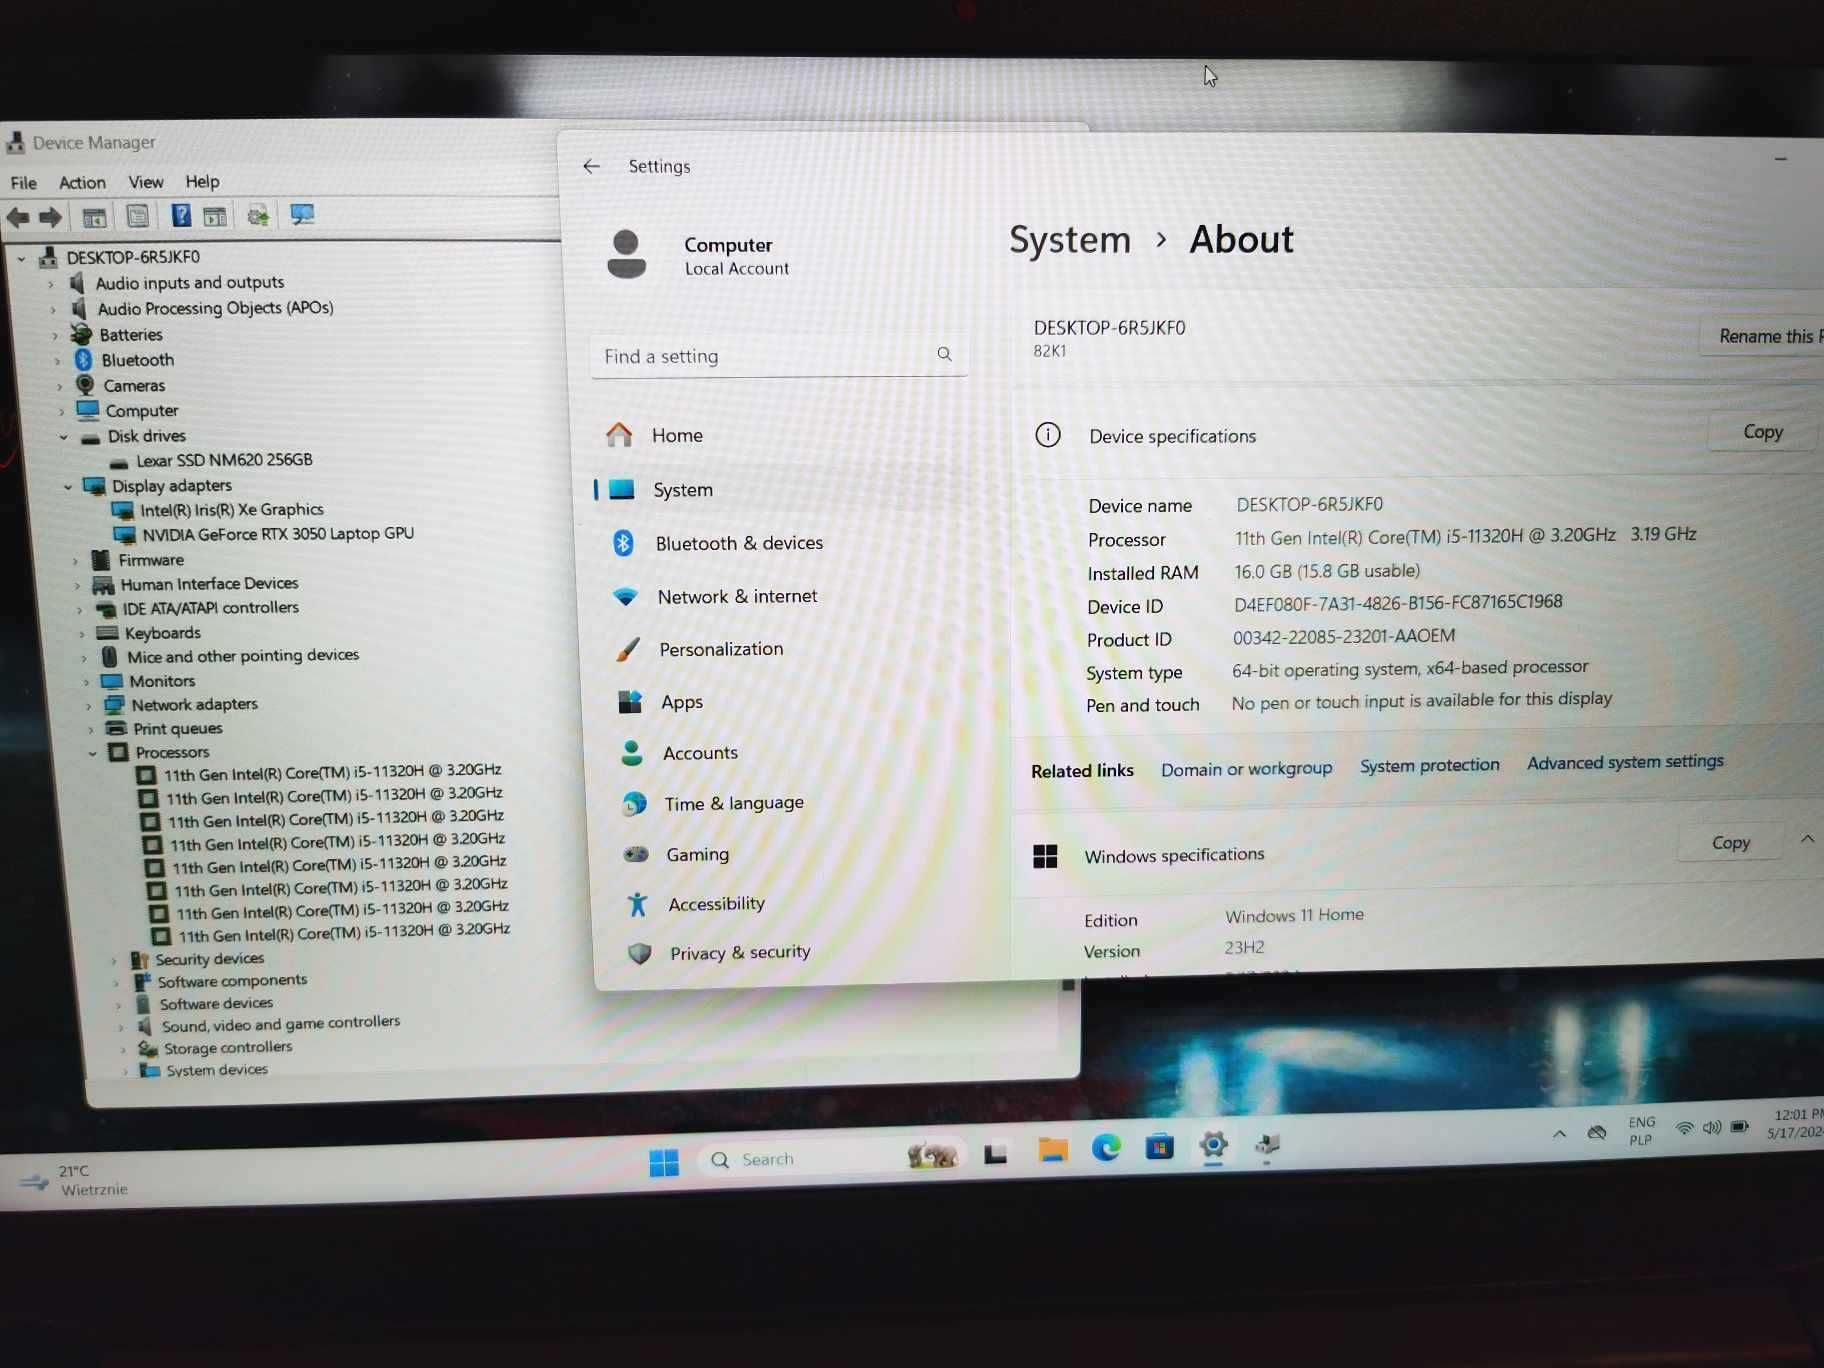
Task: Copy the Windows specifications
Action: [x=1730, y=843]
